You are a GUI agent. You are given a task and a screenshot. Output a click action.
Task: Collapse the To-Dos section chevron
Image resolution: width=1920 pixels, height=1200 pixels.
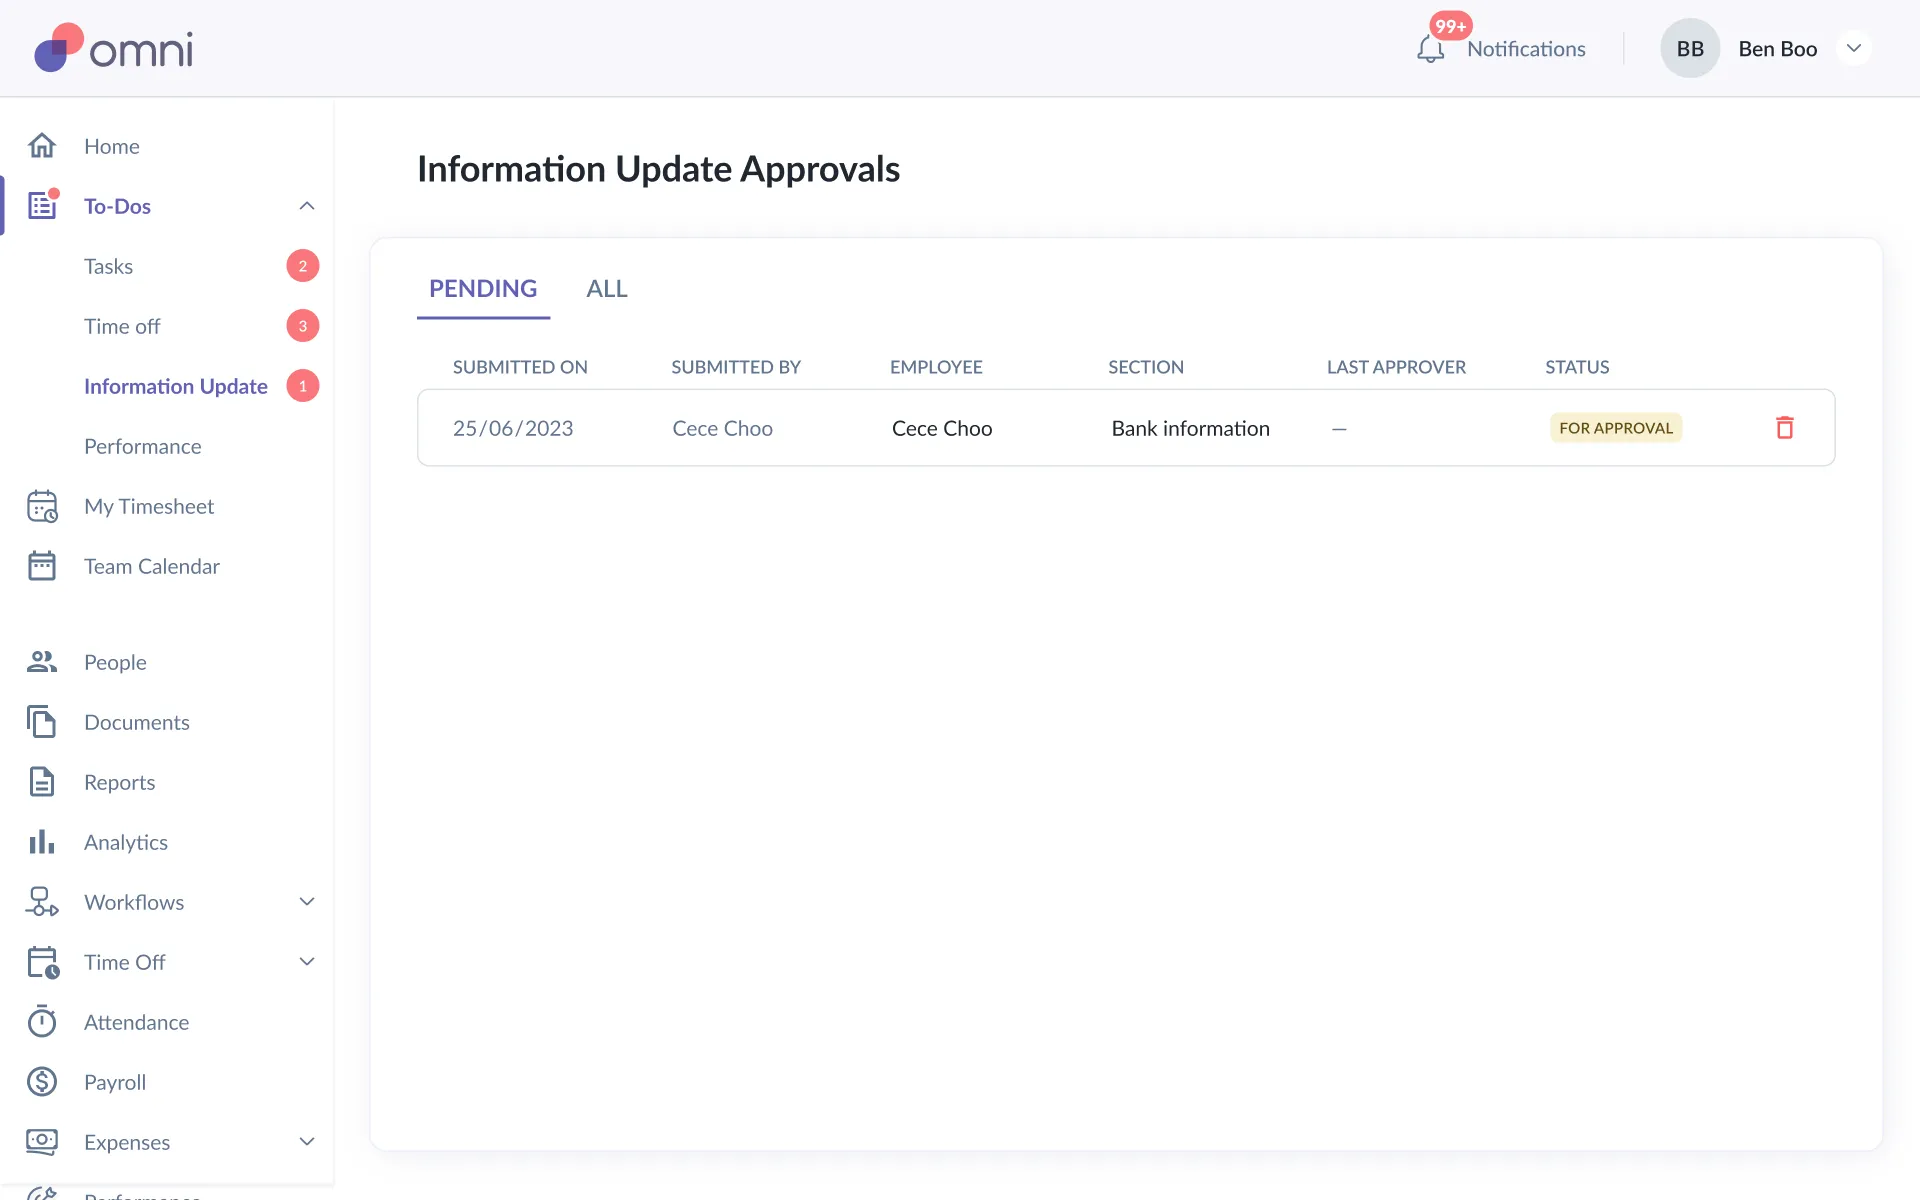(307, 206)
